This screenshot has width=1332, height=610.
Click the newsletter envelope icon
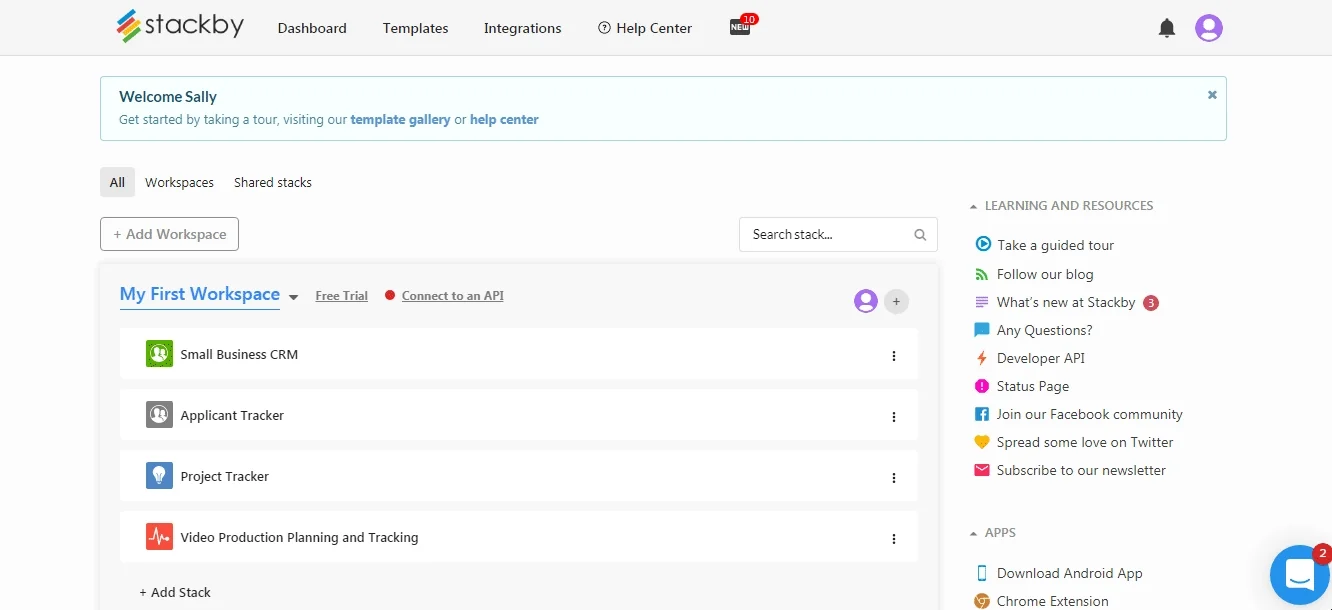pos(982,470)
